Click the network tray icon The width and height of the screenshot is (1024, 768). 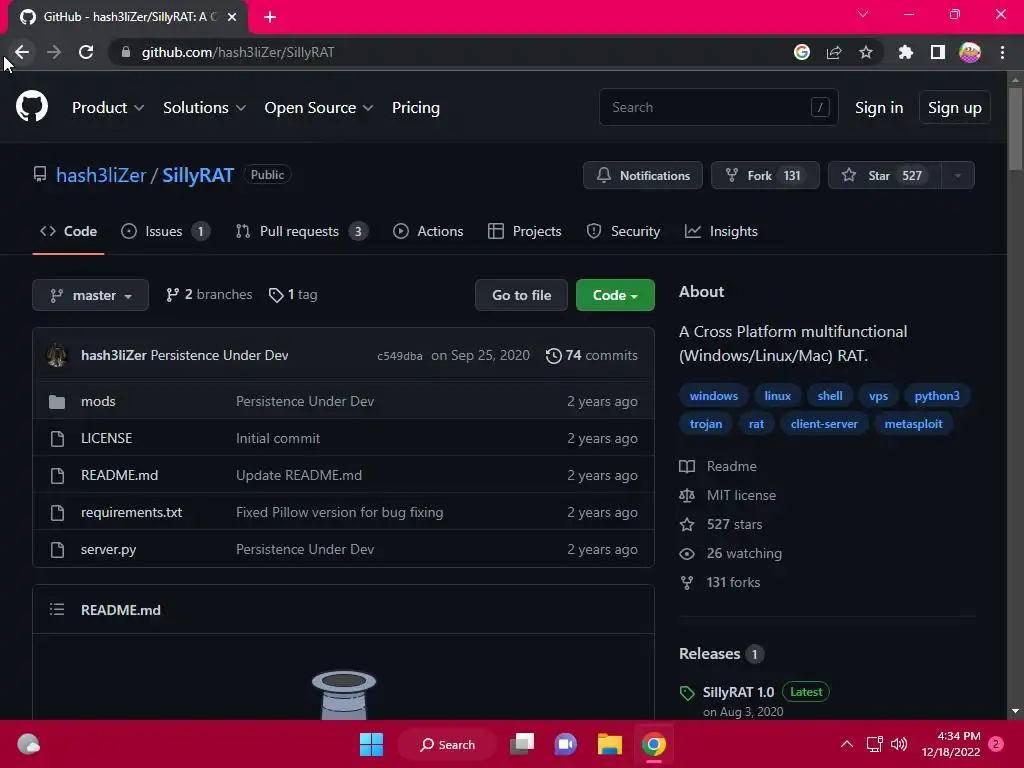click(874, 744)
